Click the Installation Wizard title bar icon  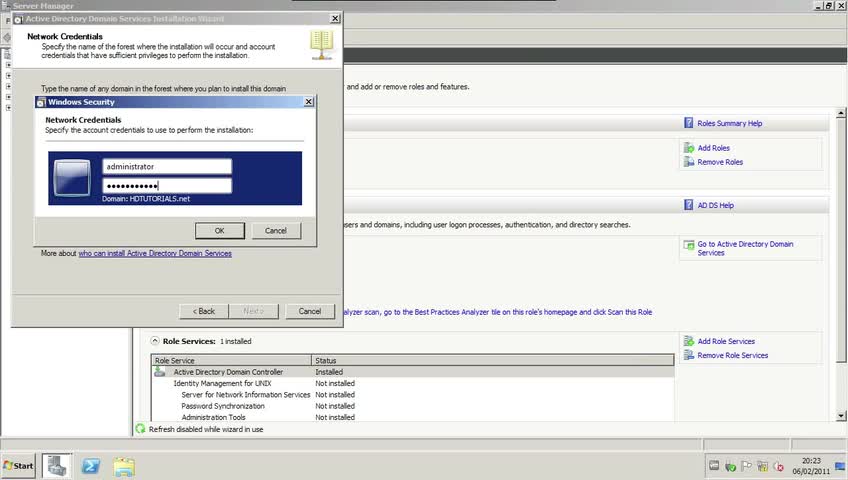point(18,19)
